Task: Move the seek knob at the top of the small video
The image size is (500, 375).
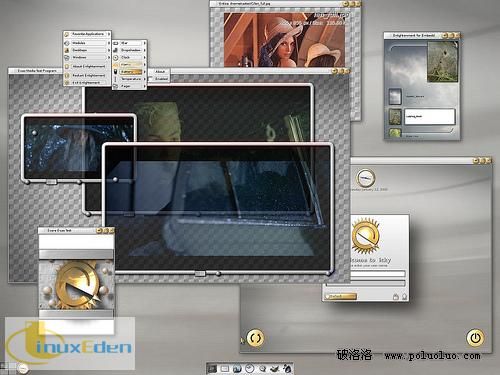Action: 34,133
